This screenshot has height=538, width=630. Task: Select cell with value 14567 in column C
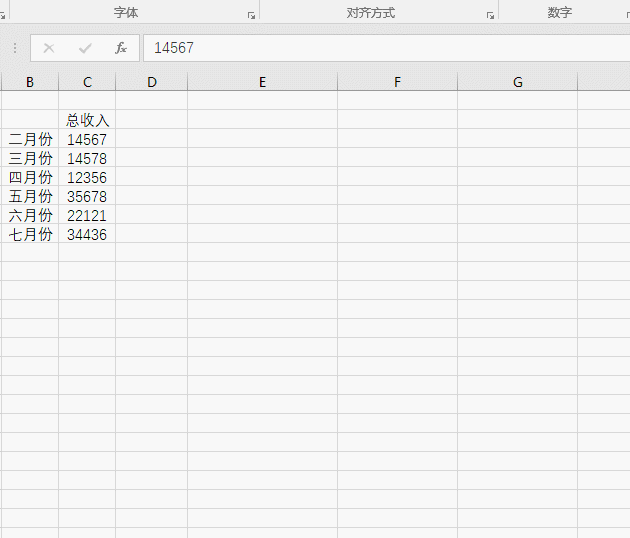[87, 139]
